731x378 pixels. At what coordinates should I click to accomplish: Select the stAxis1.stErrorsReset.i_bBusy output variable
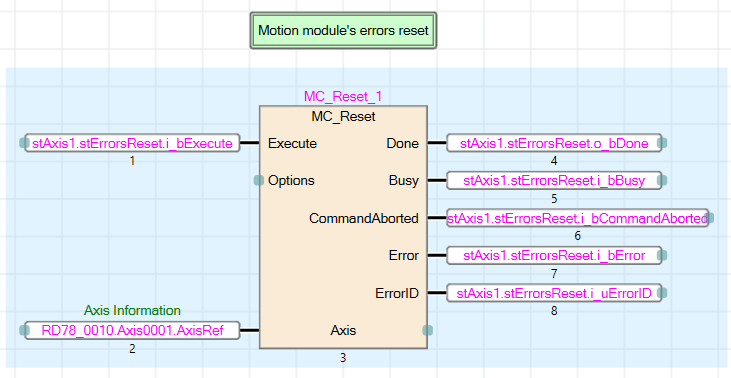[x=554, y=180]
